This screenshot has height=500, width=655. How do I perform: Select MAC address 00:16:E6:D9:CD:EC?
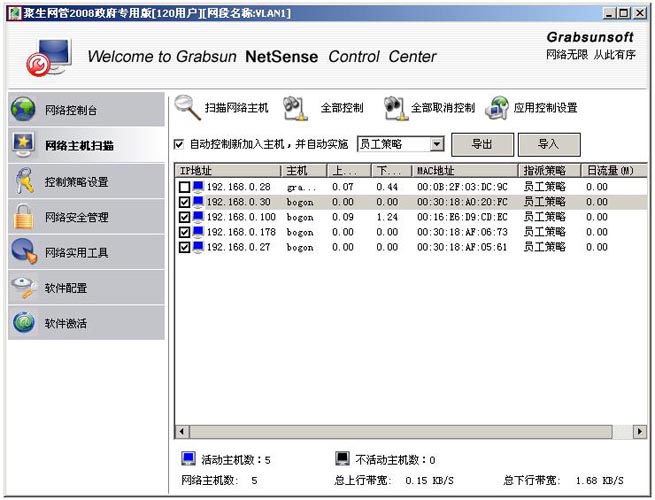click(x=462, y=217)
